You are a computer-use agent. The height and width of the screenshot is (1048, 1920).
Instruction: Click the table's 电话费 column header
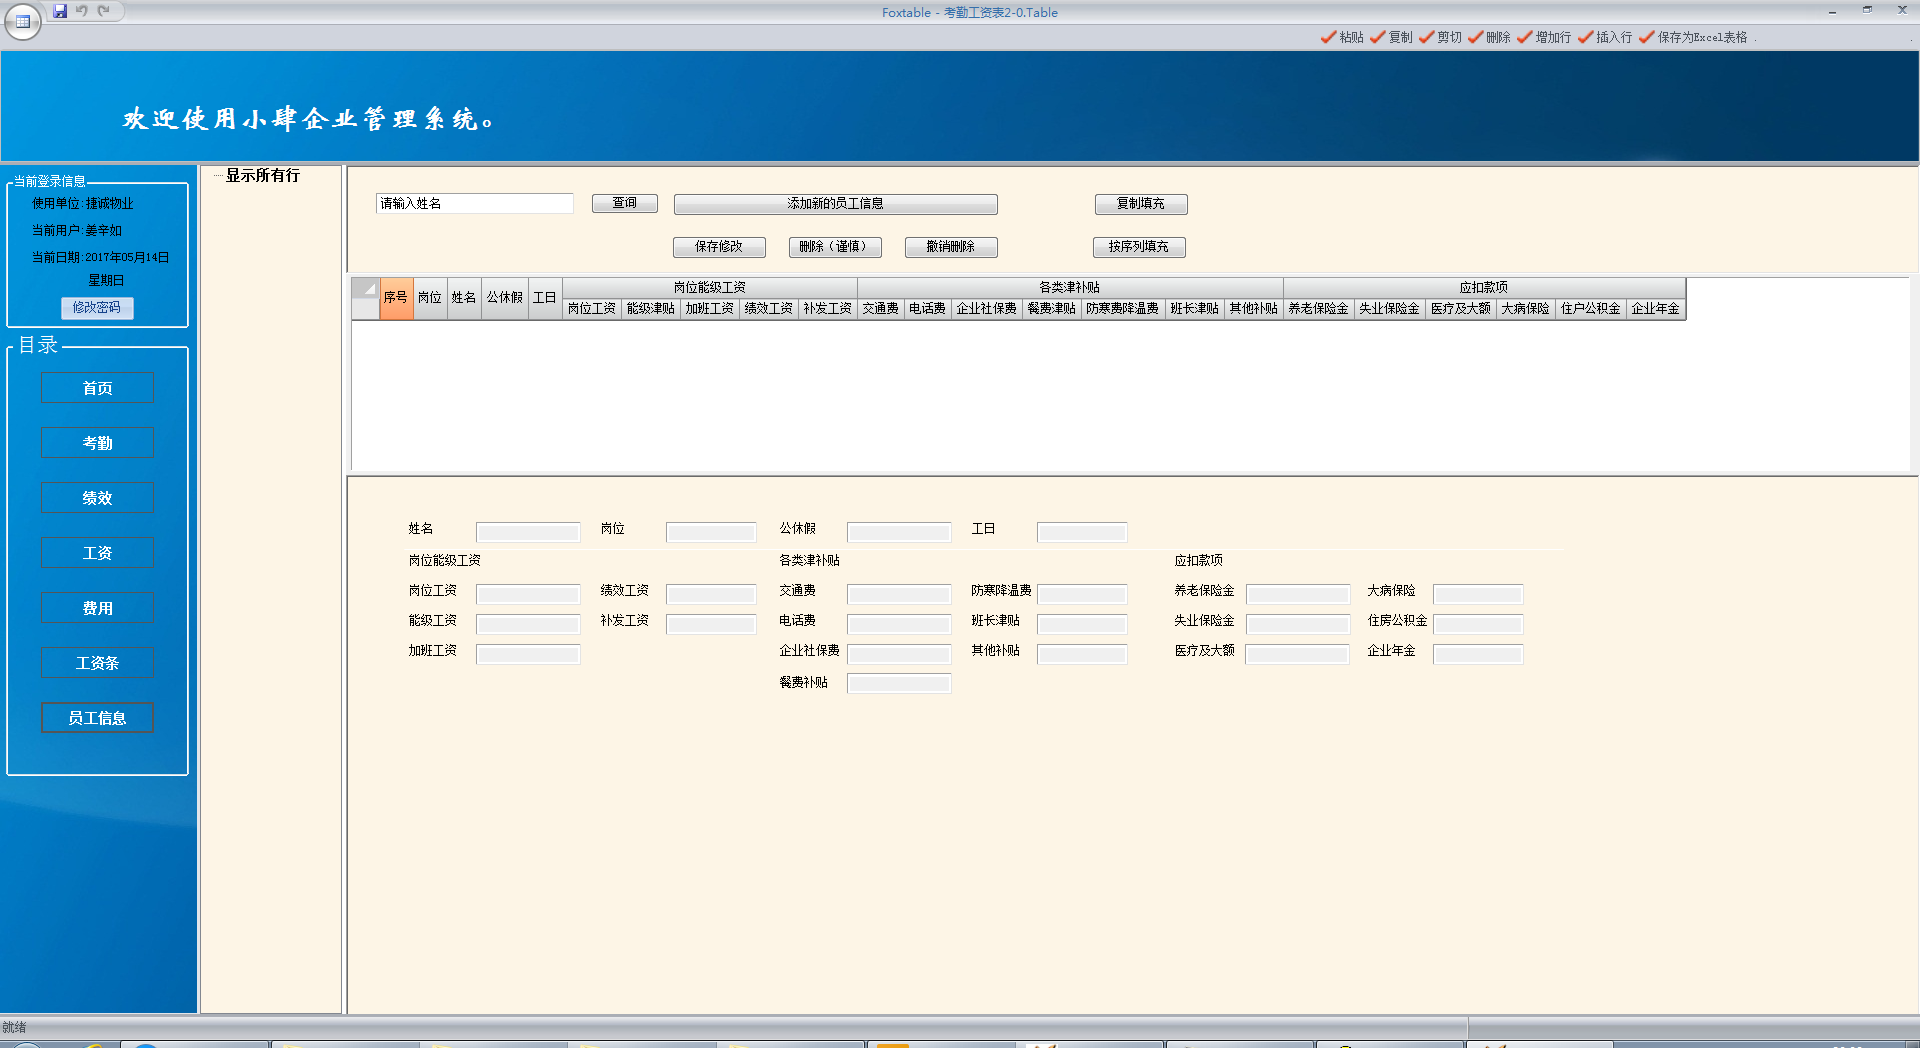coord(928,309)
